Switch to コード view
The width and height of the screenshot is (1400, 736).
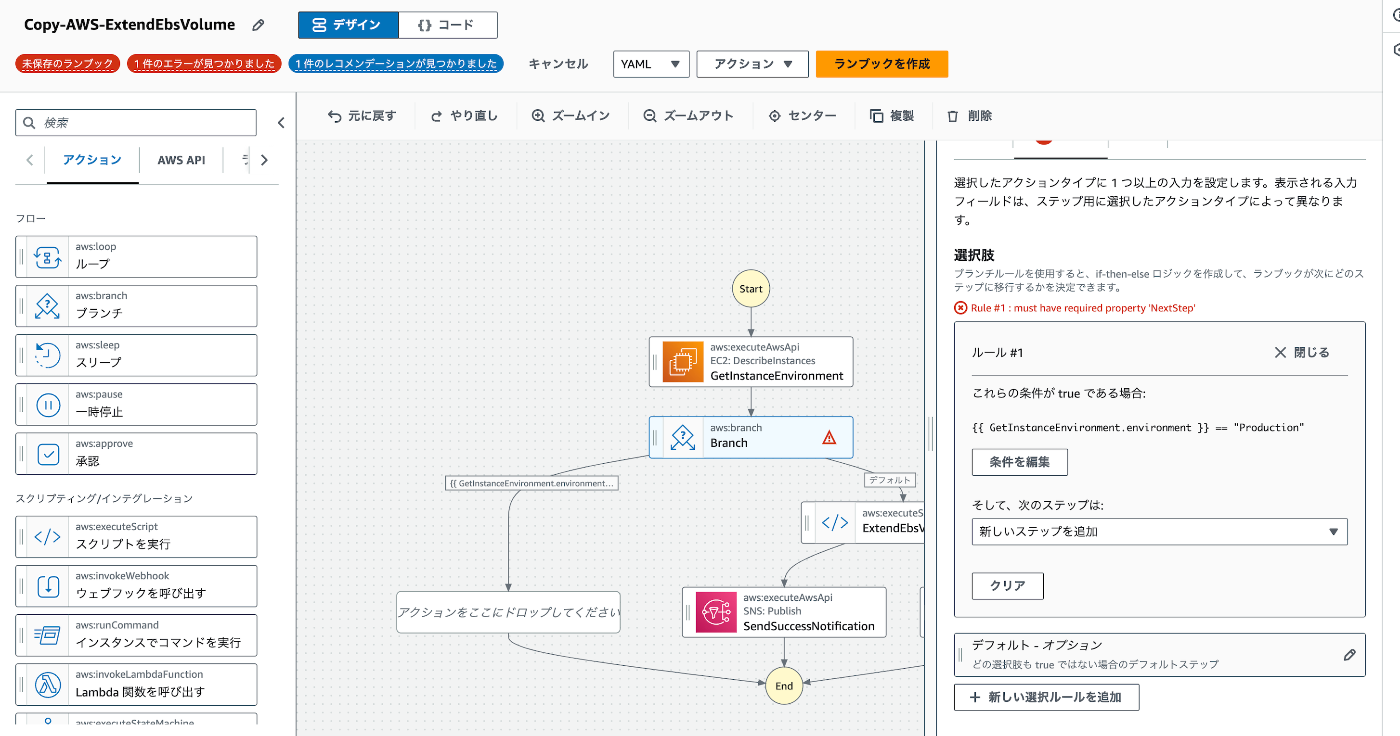click(448, 25)
